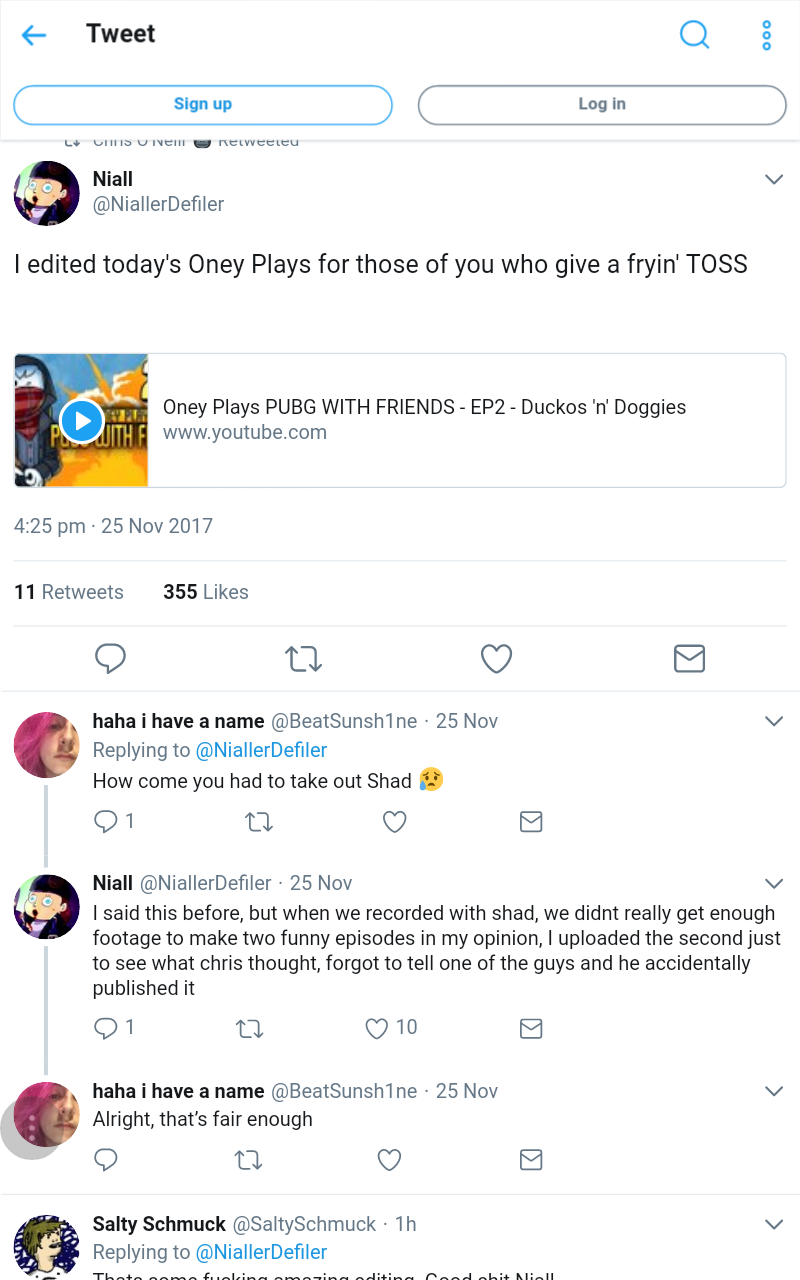Image resolution: width=800 pixels, height=1280 pixels.
Task: Expand options chevron on Niall's main tweet
Action: pyautogui.click(x=773, y=180)
